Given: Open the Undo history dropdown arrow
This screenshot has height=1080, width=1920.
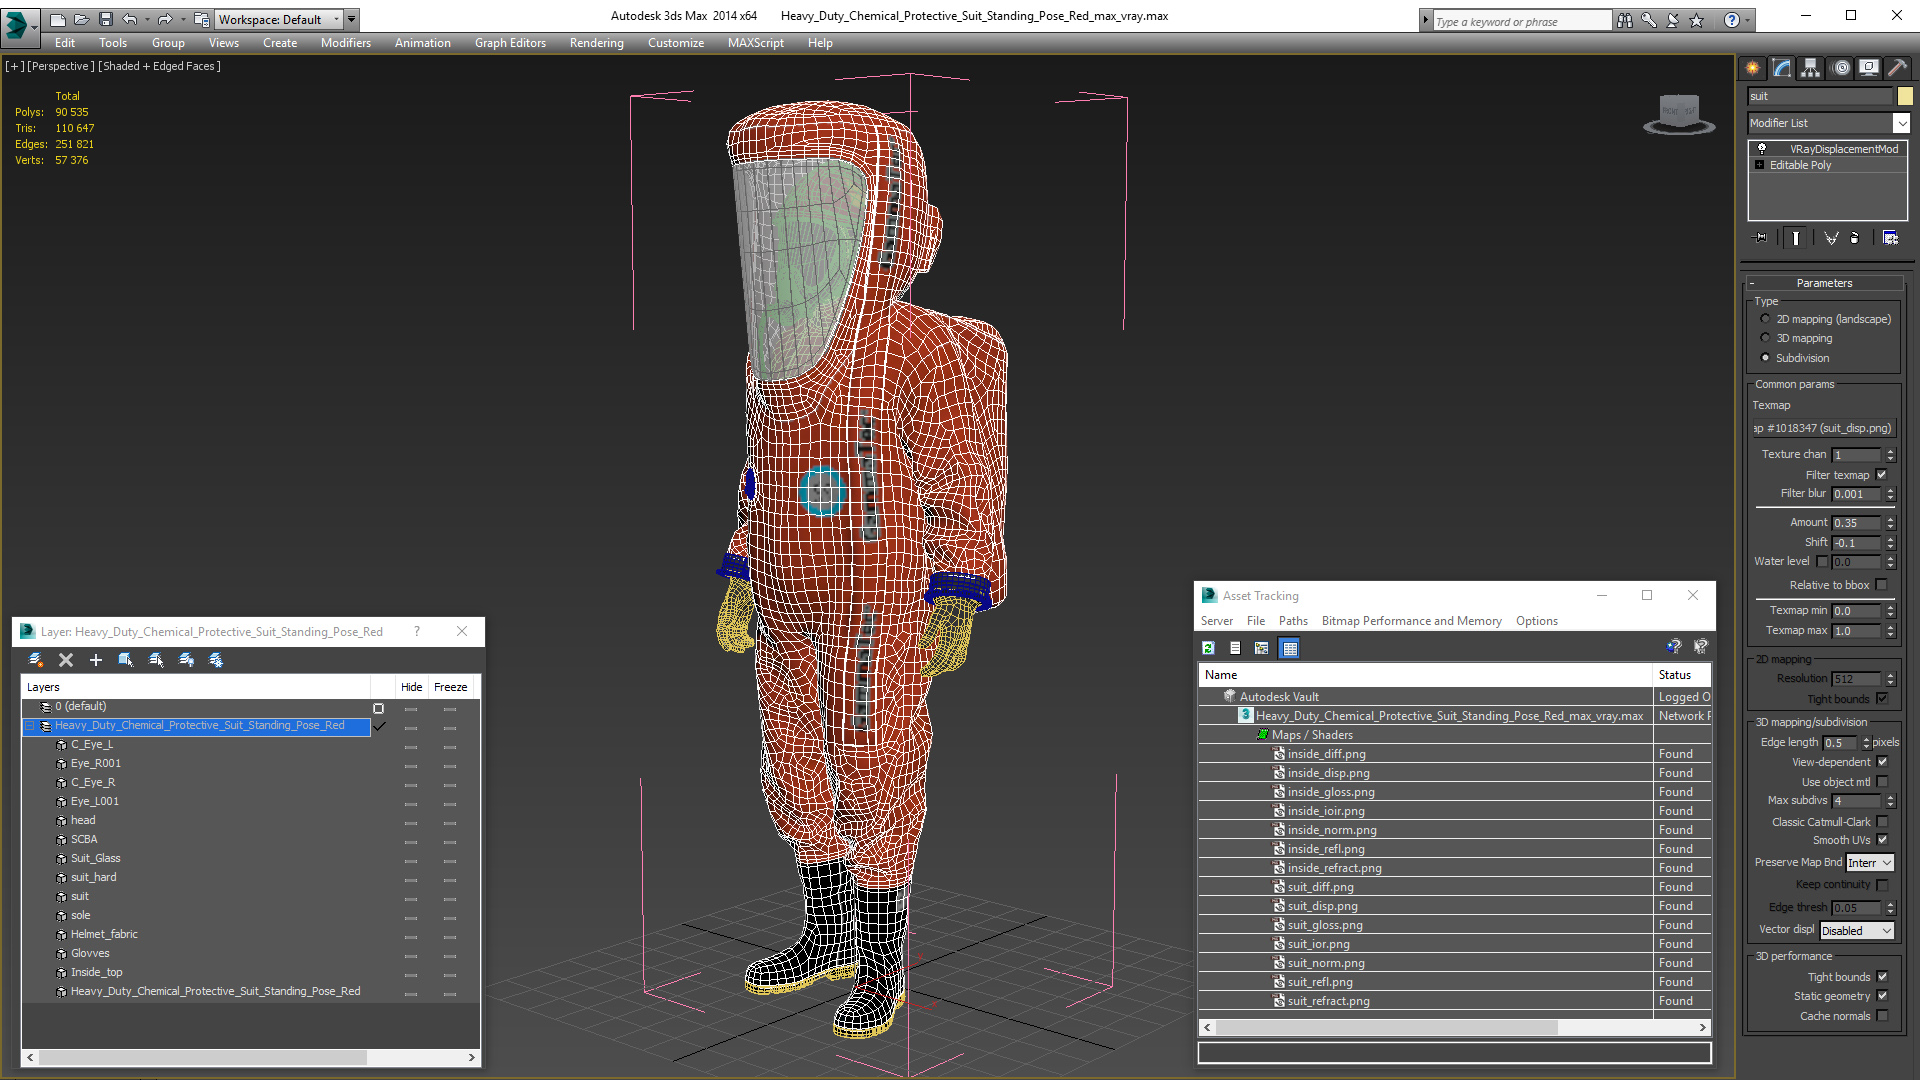Looking at the screenshot, I should (147, 19).
